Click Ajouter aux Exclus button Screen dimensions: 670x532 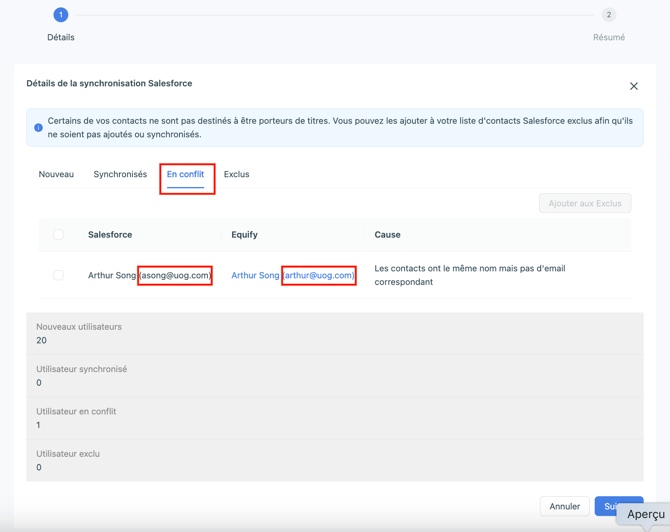tap(585, 203)
